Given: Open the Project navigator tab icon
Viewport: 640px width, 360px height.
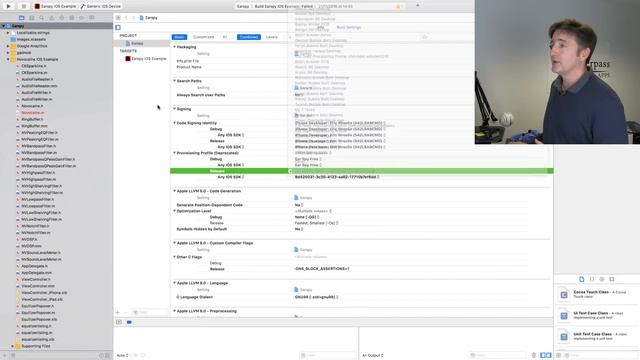Looking at the screenshot, I should 22,18.
